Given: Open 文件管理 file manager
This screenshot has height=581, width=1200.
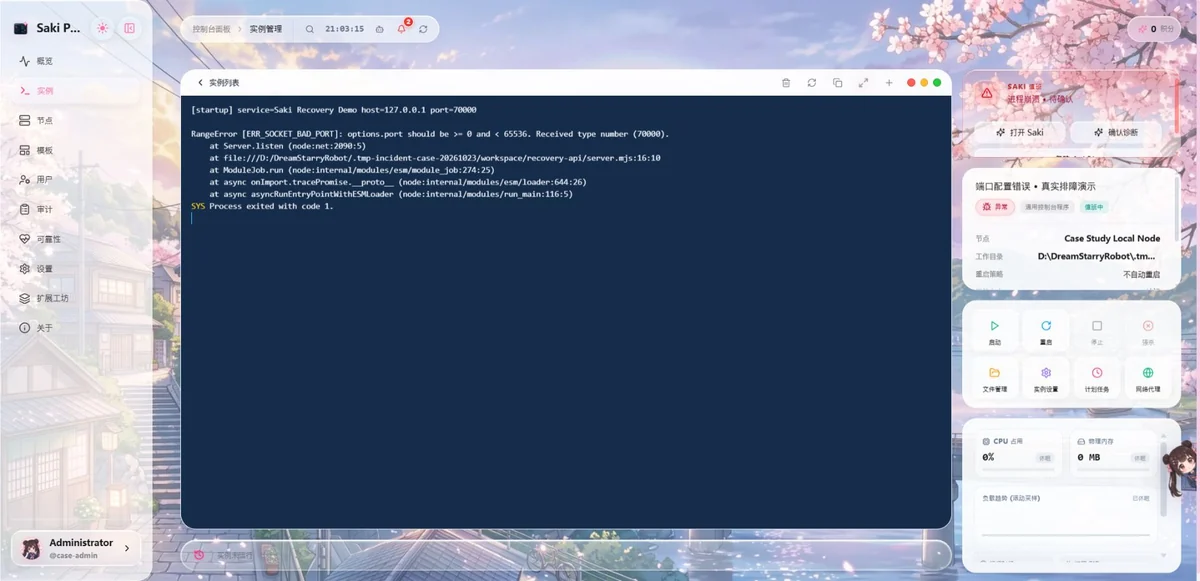Looking at the screenshot, I should pyautogui.click(x=994, y=379).
